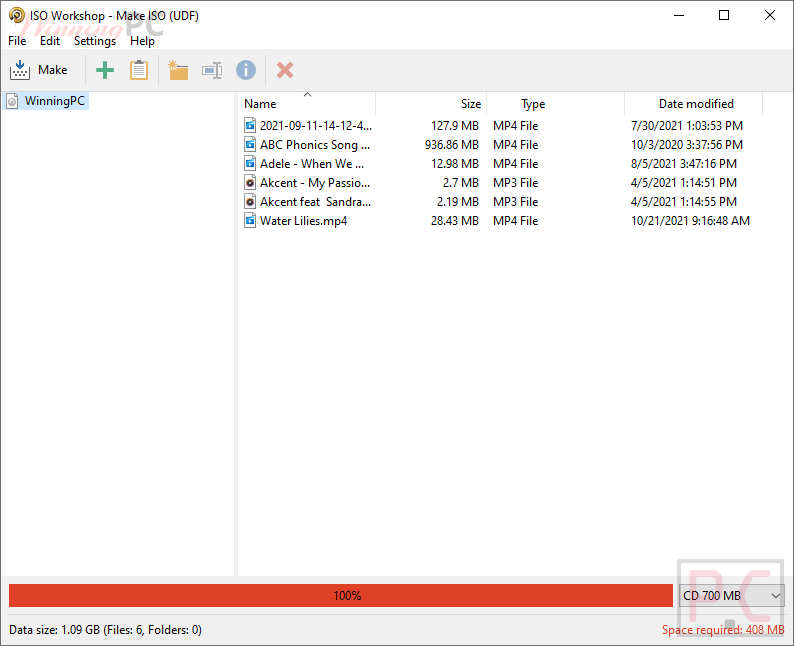794x646 pixels.
Task: Open the Help menu
Action: (142, 41)
